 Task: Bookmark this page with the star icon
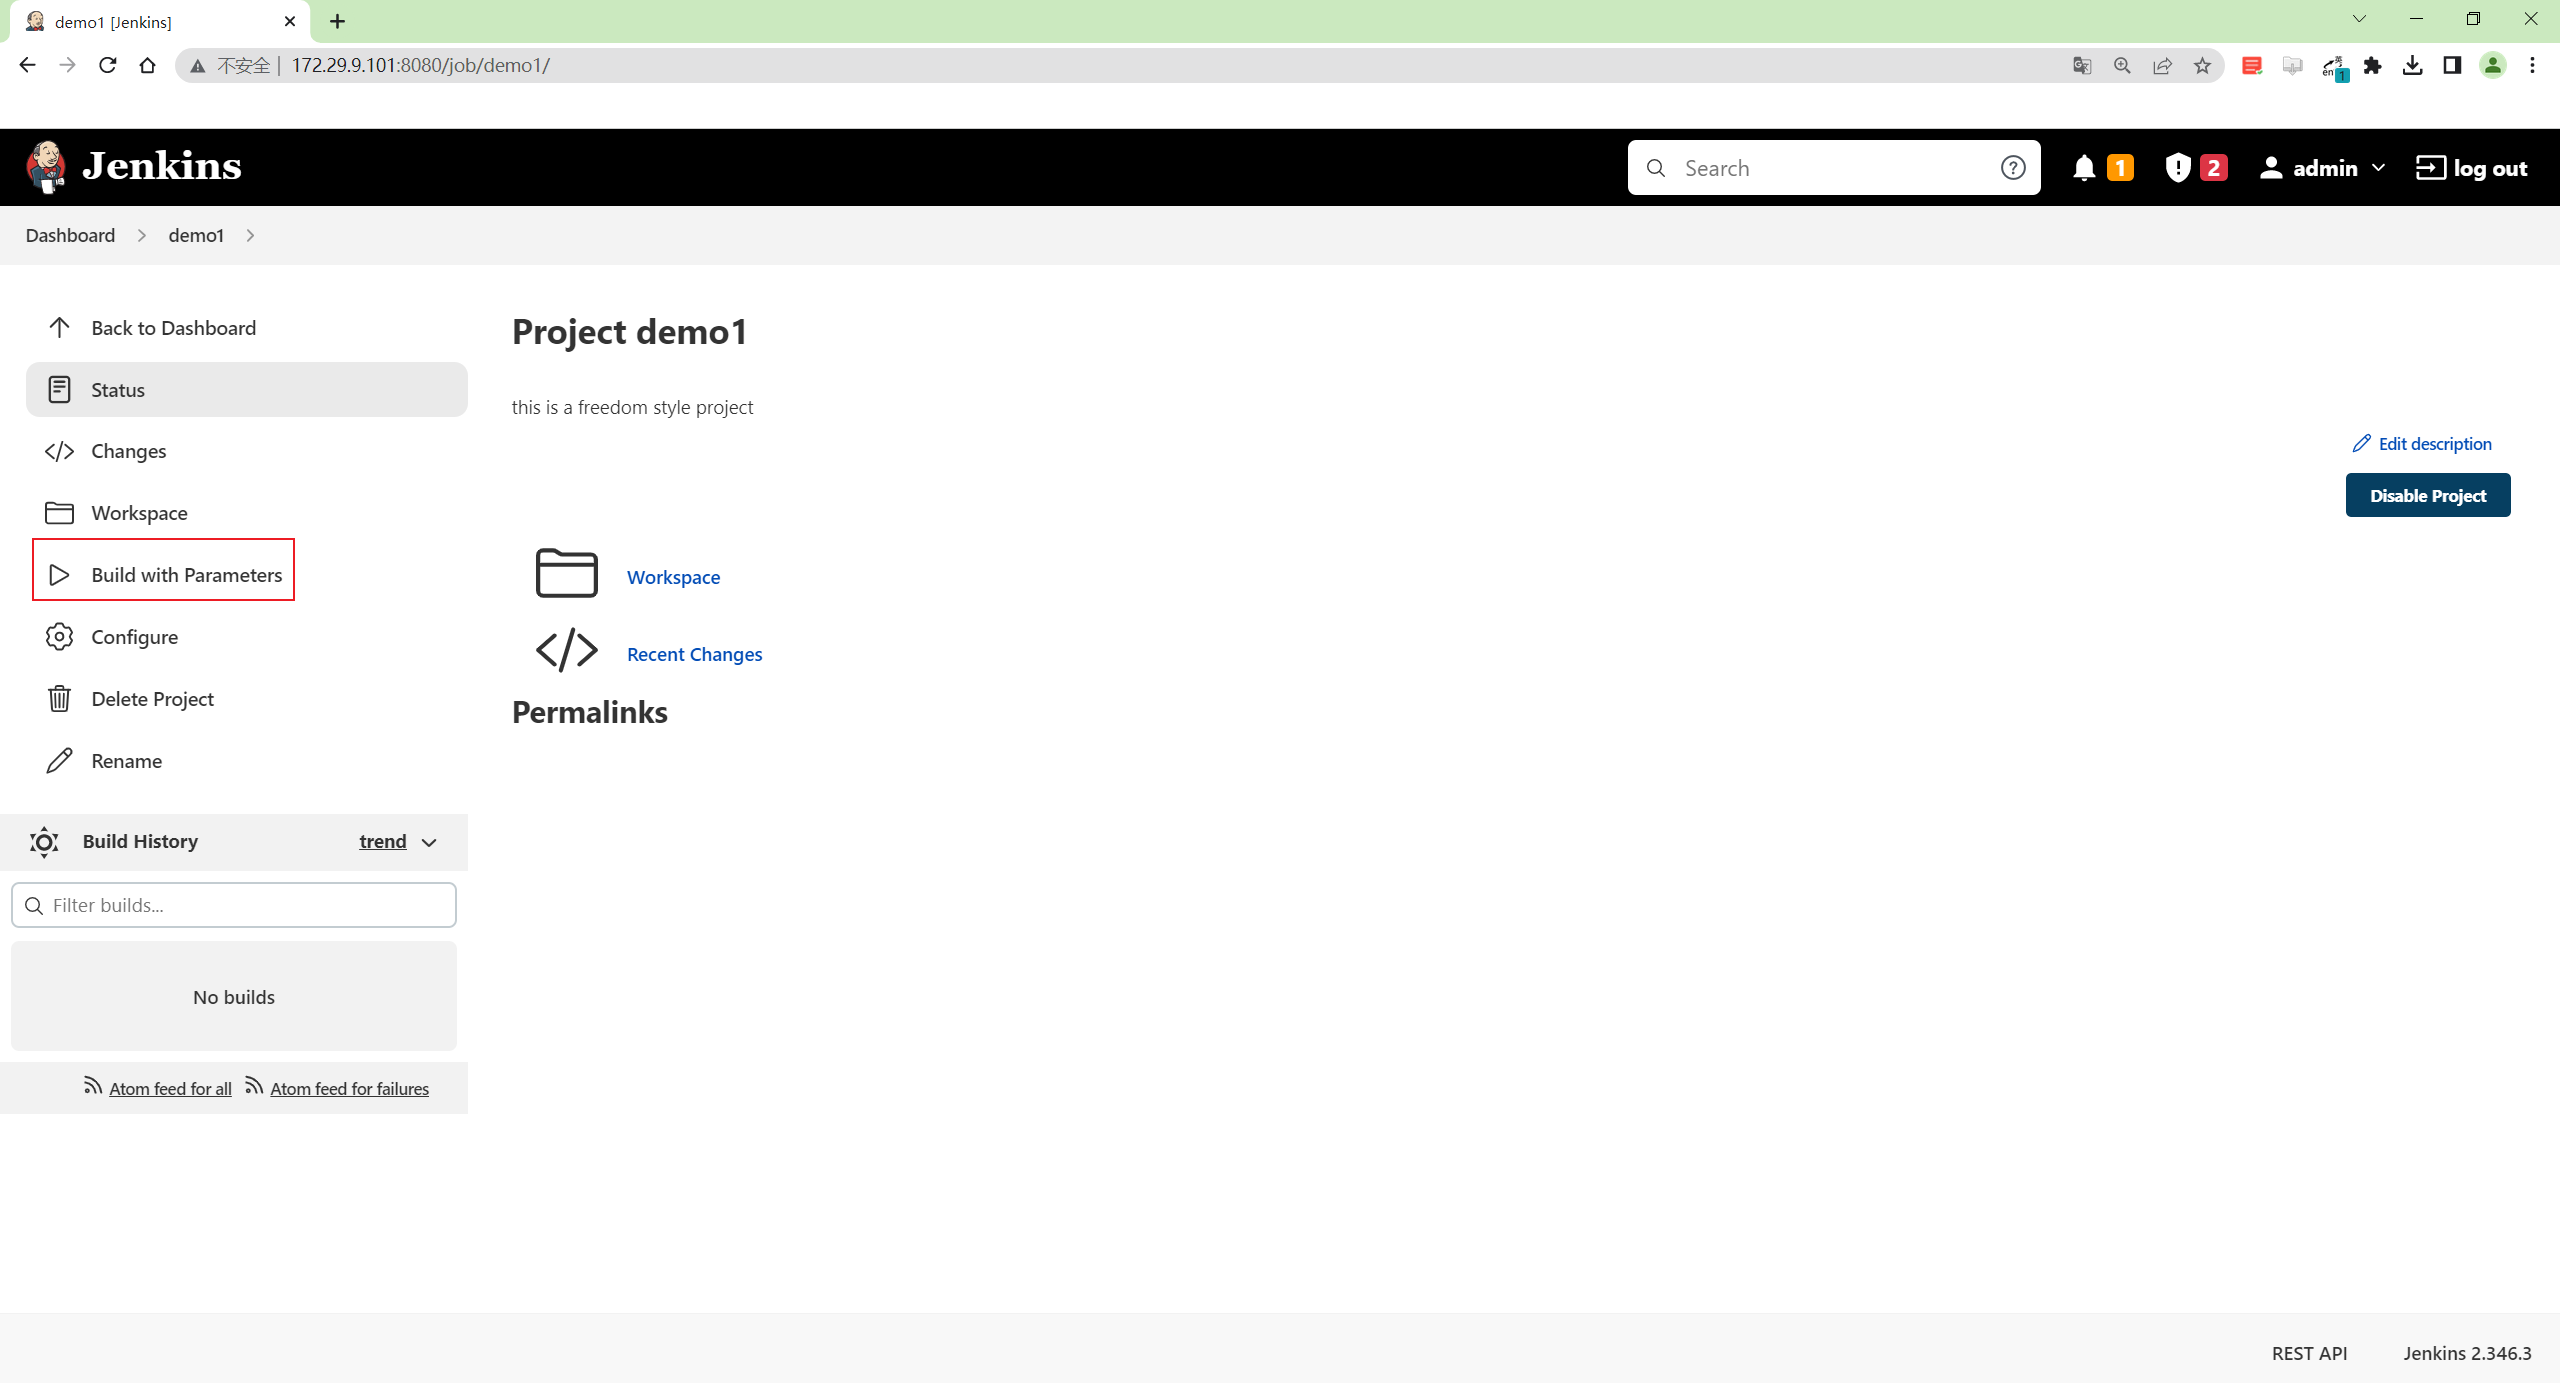tap(2203, 65)
